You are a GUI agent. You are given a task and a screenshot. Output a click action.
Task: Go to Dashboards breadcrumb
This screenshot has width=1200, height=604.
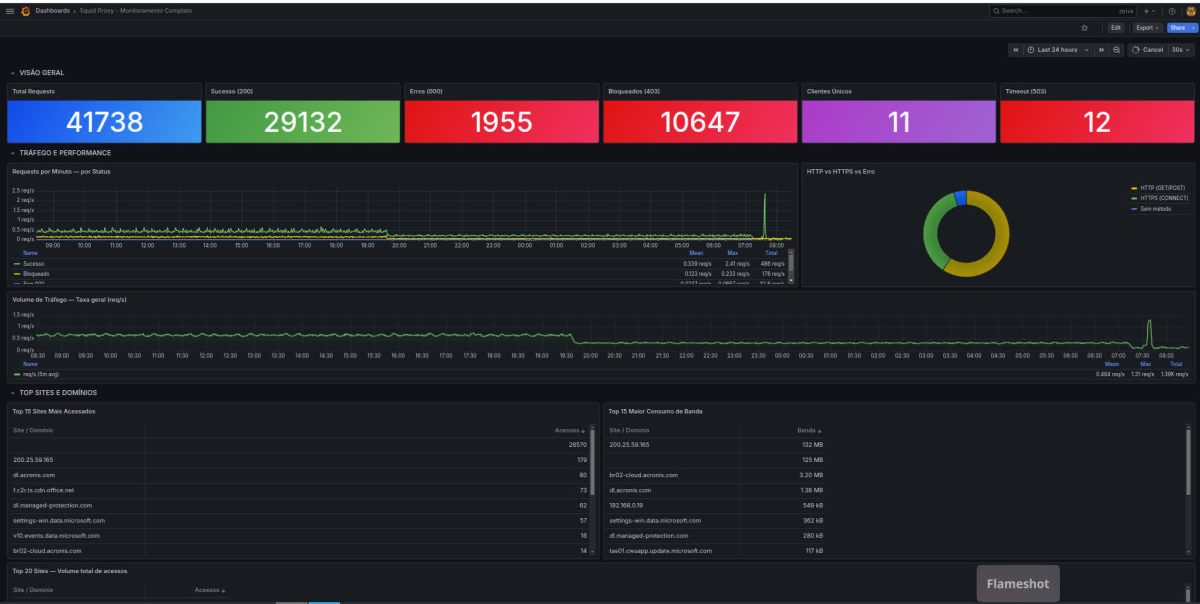[52, 10]
